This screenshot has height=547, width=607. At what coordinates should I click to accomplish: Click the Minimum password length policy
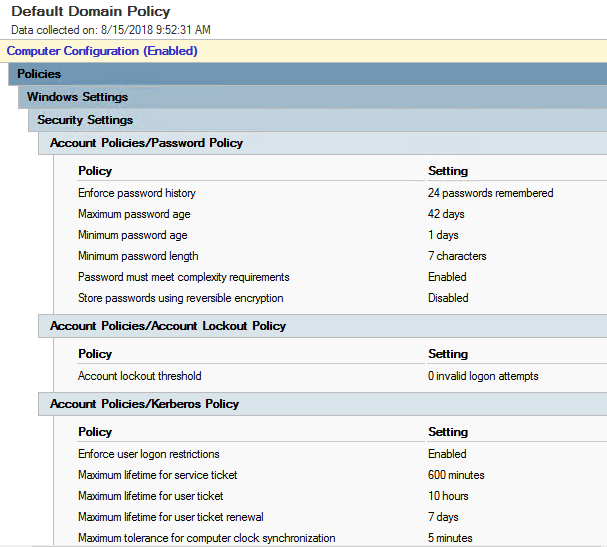click(136, 256)
